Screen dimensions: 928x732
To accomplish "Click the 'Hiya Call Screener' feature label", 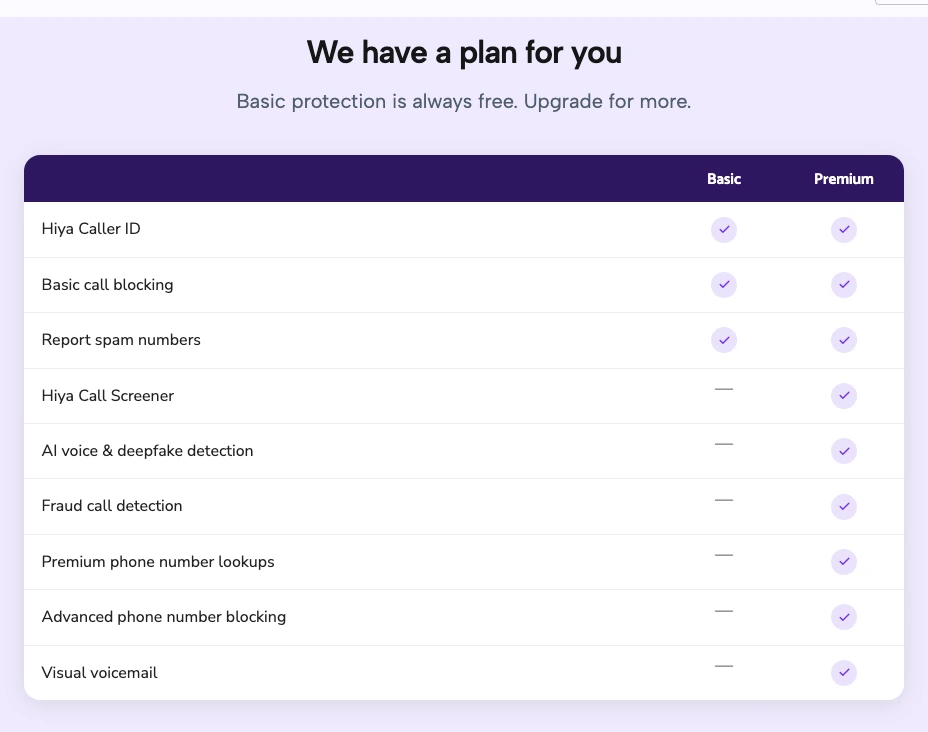I will coord(108,395).
